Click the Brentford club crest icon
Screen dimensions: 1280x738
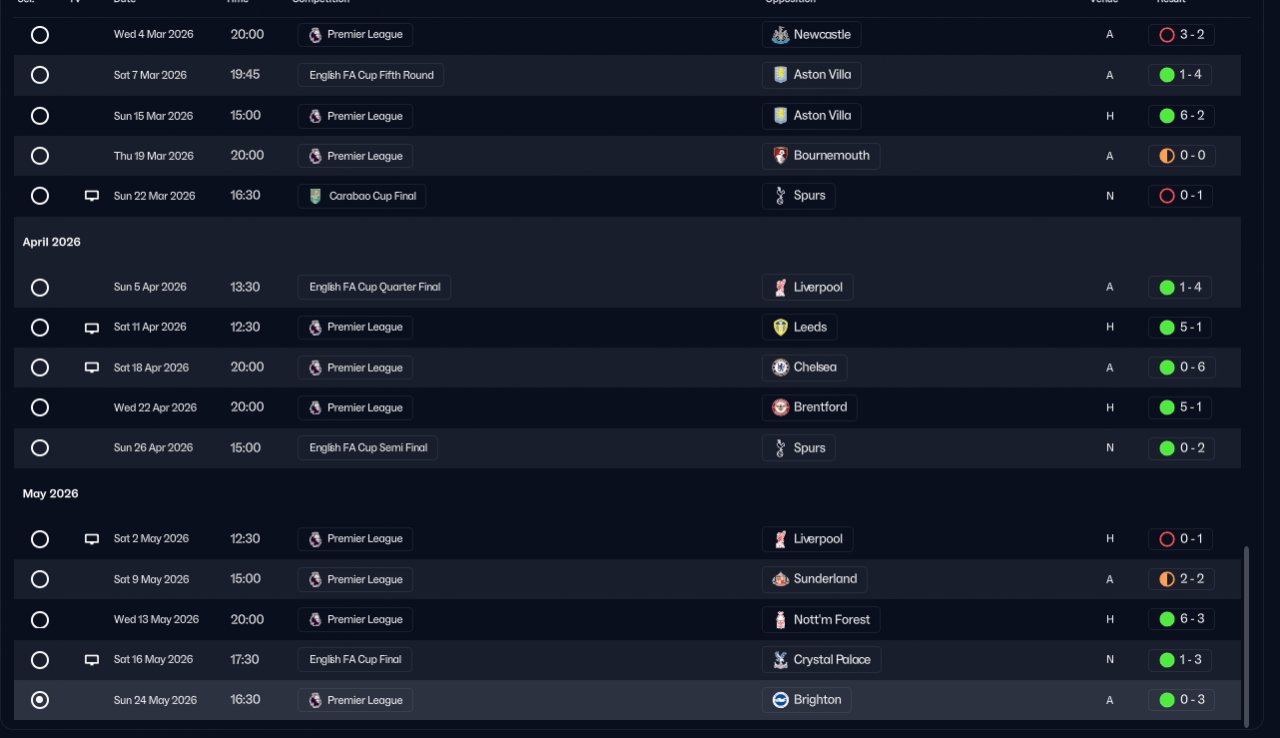point(780,407)
